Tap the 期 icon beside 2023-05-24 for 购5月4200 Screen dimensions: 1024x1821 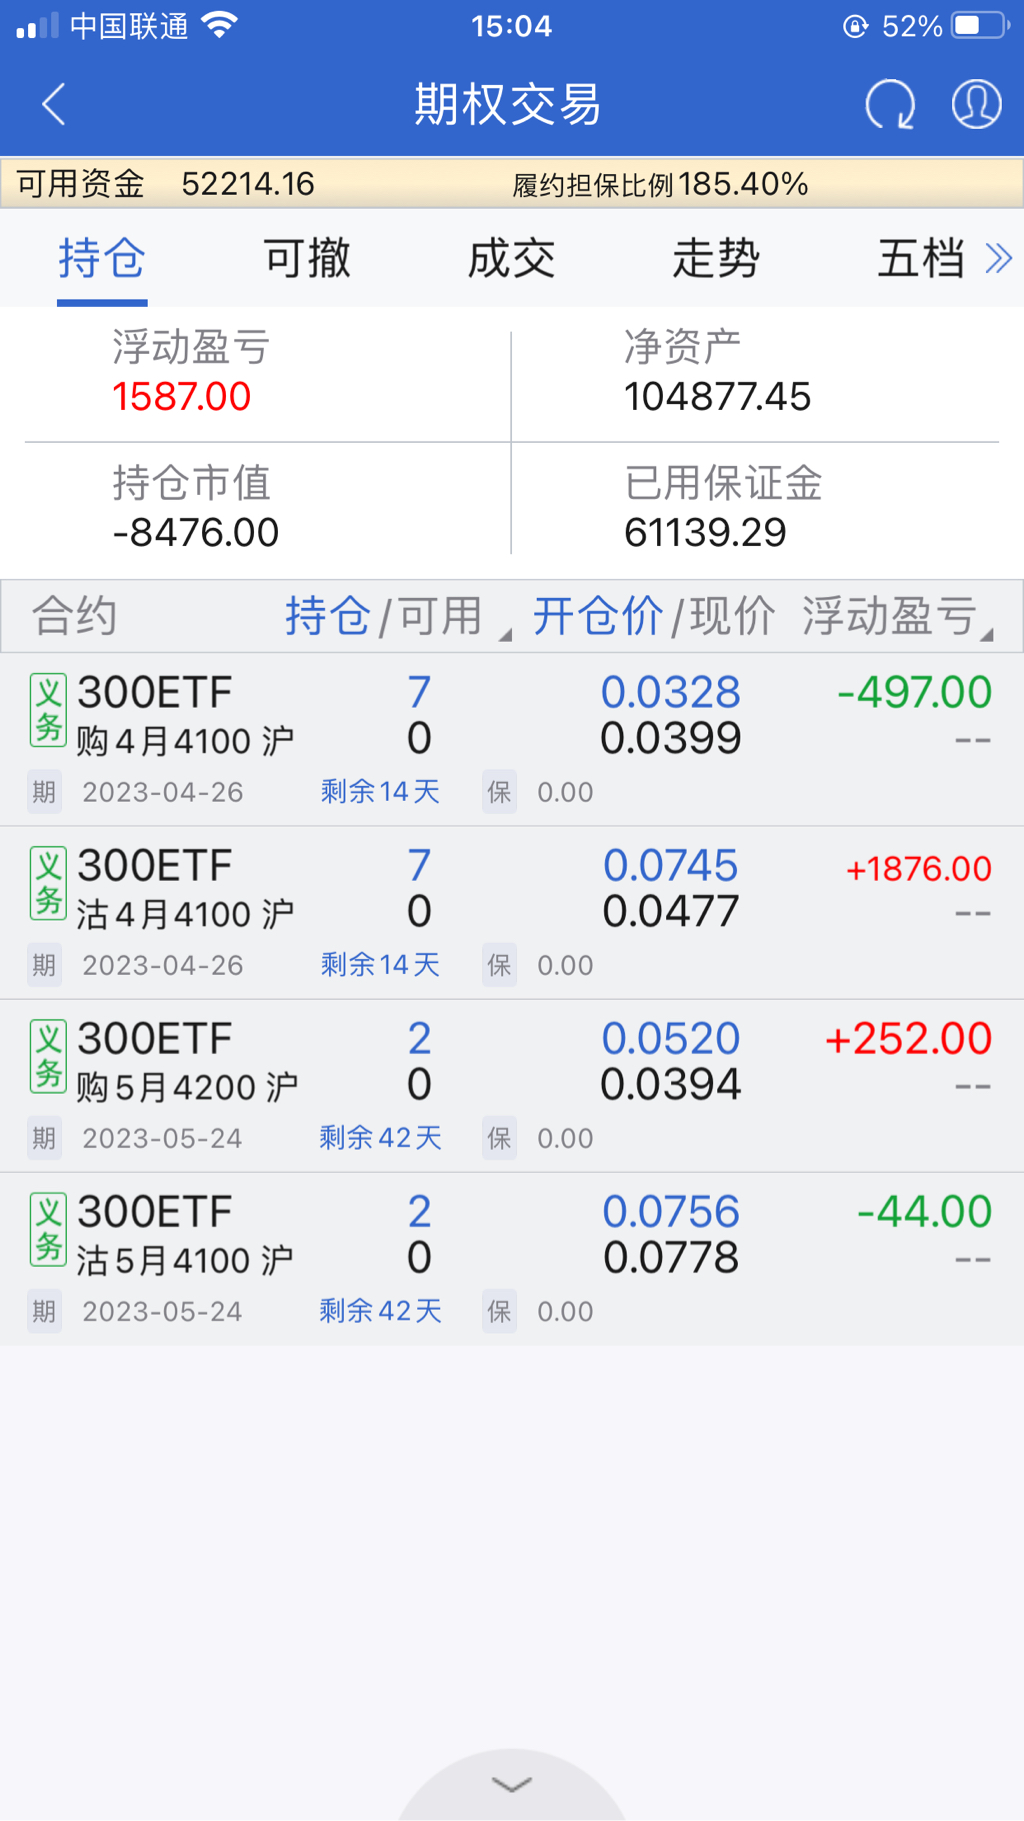(44, 1138)
